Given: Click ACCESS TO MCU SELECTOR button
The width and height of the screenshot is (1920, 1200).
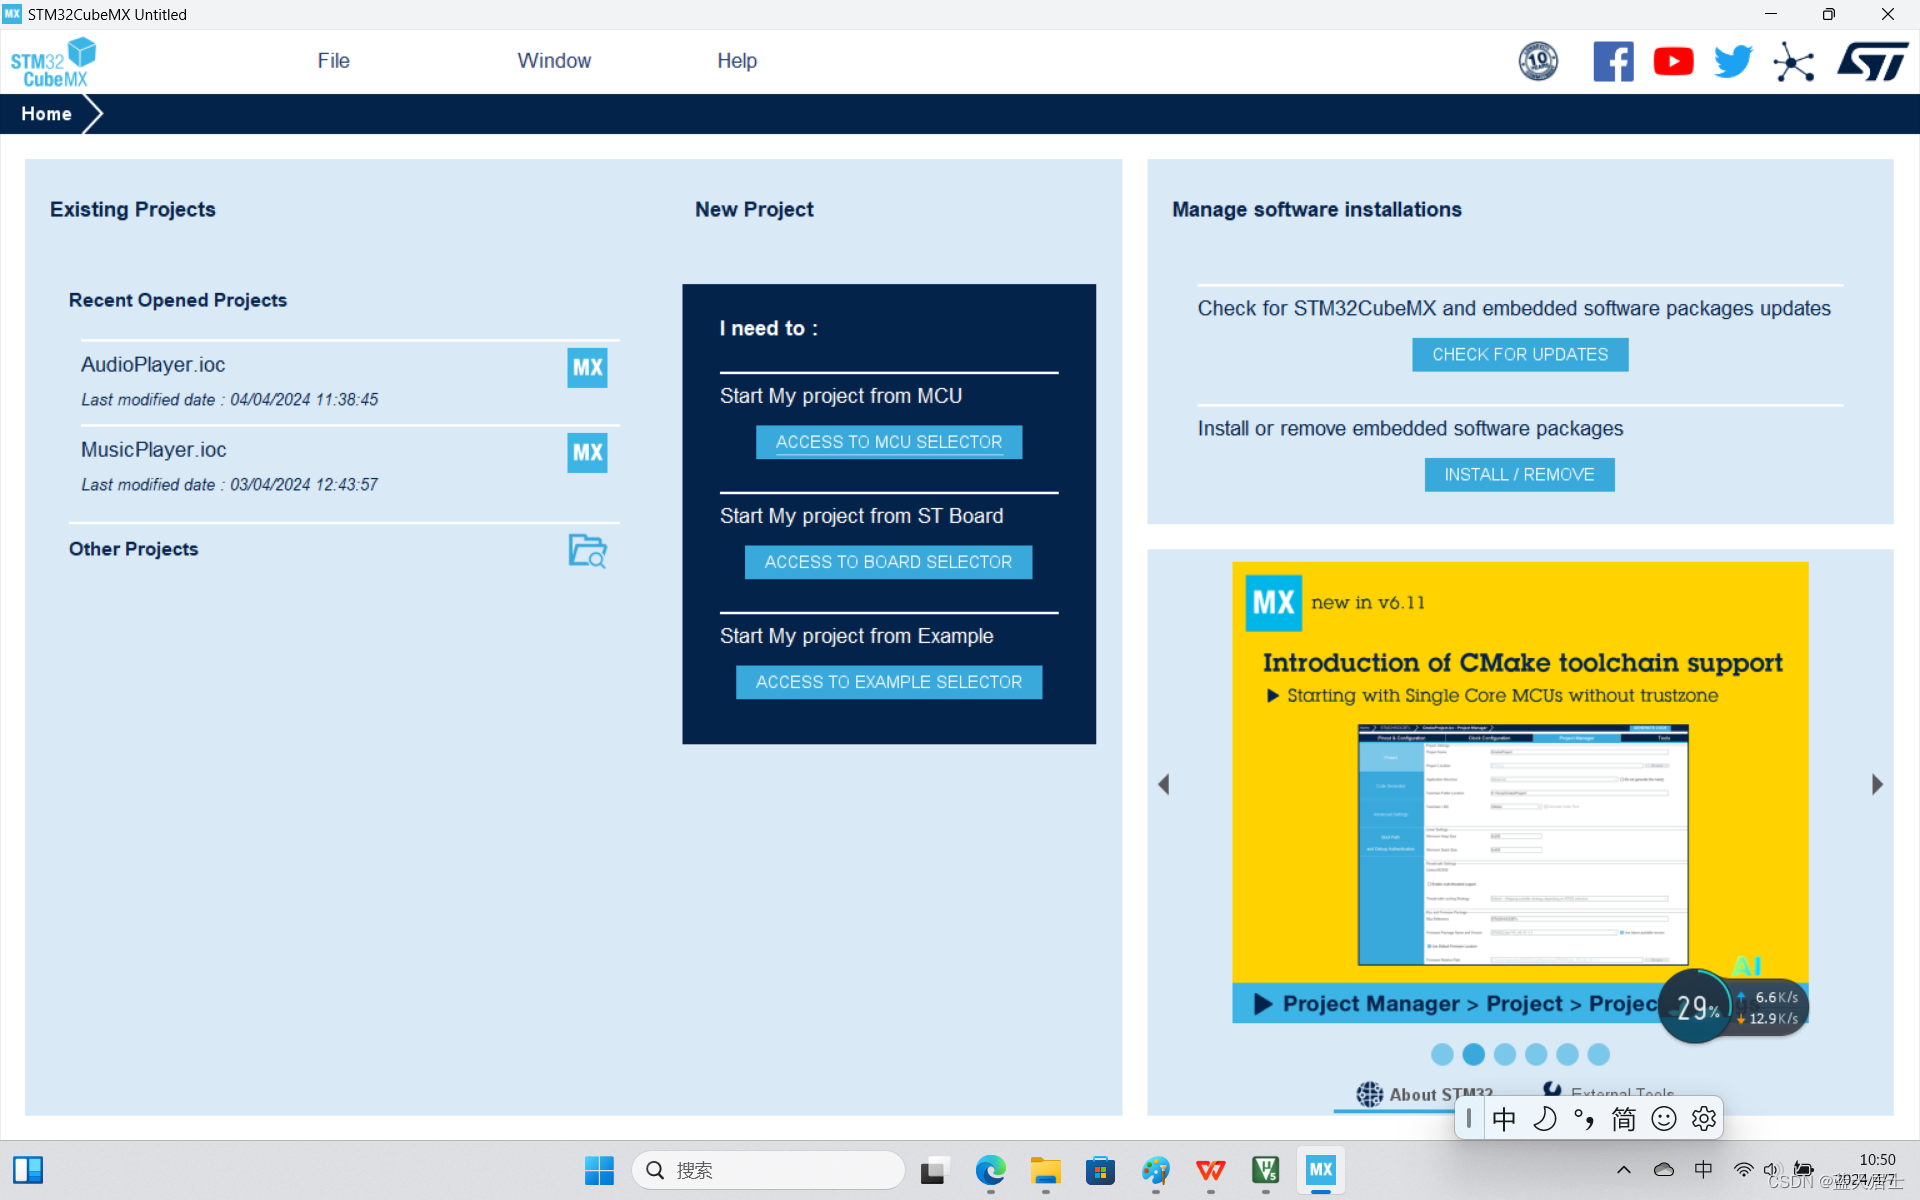Looking at the screenshot, I should pyautogui.click(x=888, y=442).
